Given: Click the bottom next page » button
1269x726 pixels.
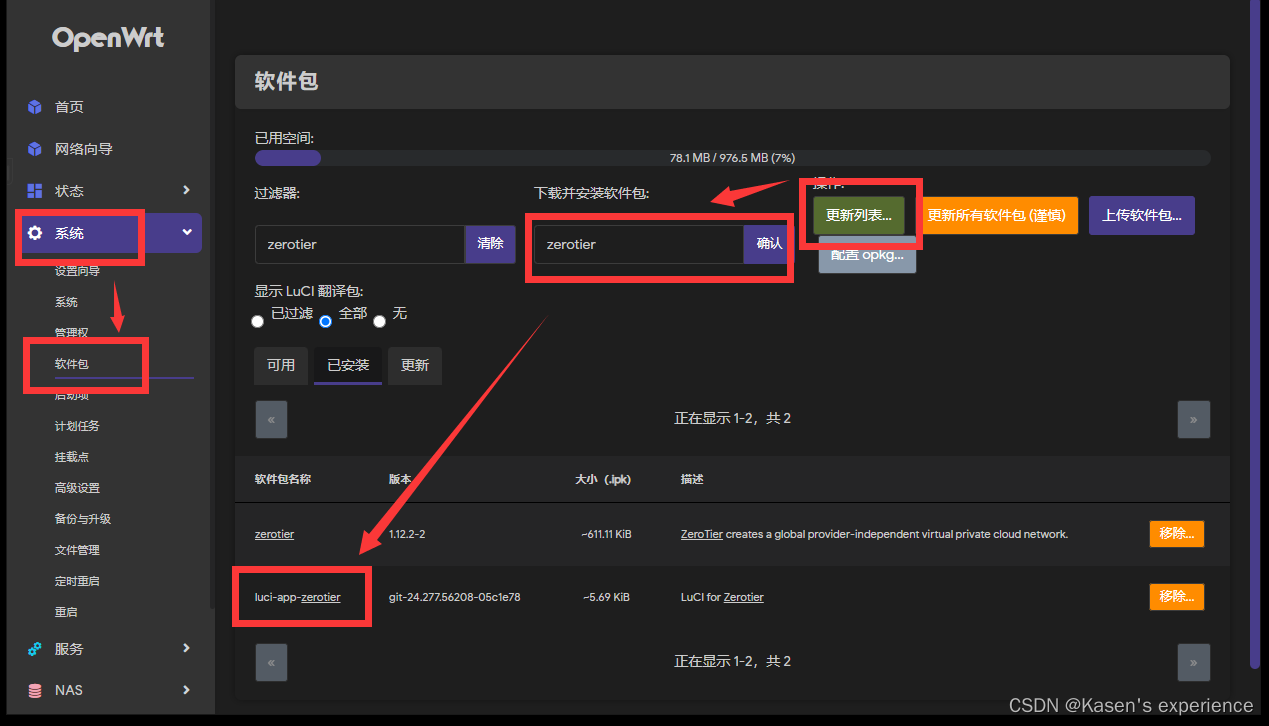Looking at the screenshot, I should pos(1193,662).
